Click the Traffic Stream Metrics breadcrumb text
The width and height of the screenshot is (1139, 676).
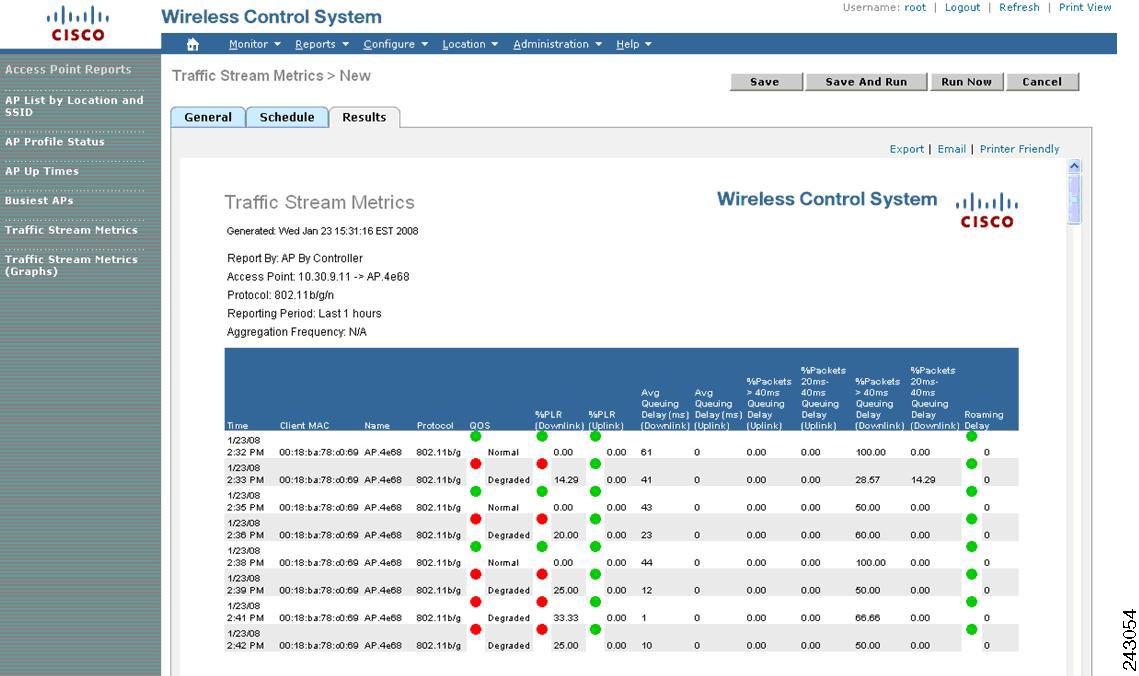[x=247, y=76]
